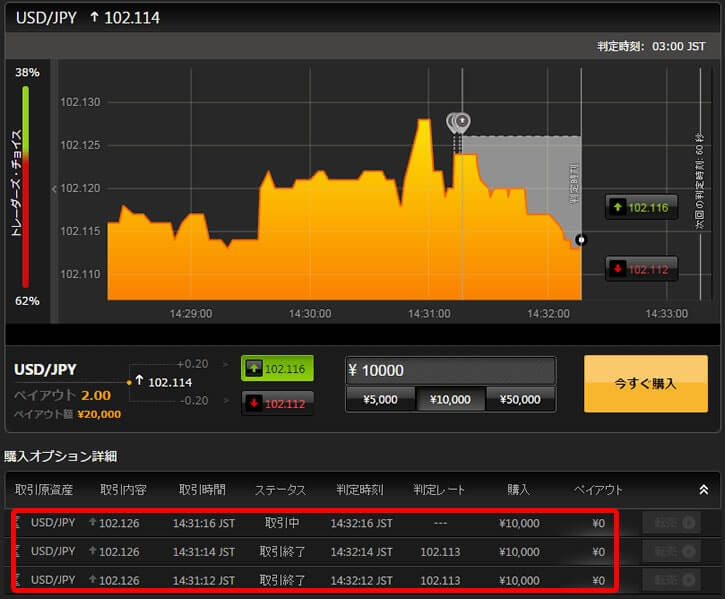Click the left chevron beside 102.120 on the price axis

click(54, 189)
